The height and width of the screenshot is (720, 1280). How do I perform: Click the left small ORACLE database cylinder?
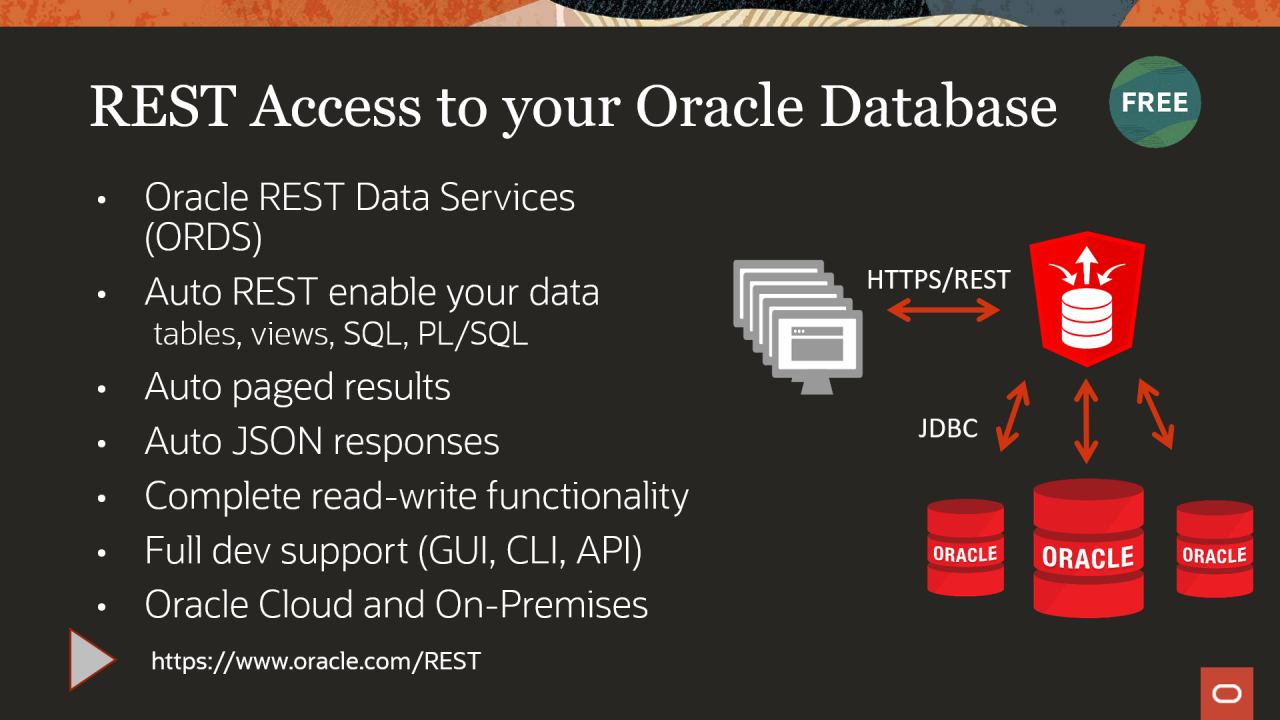click(x=965, y=547)
